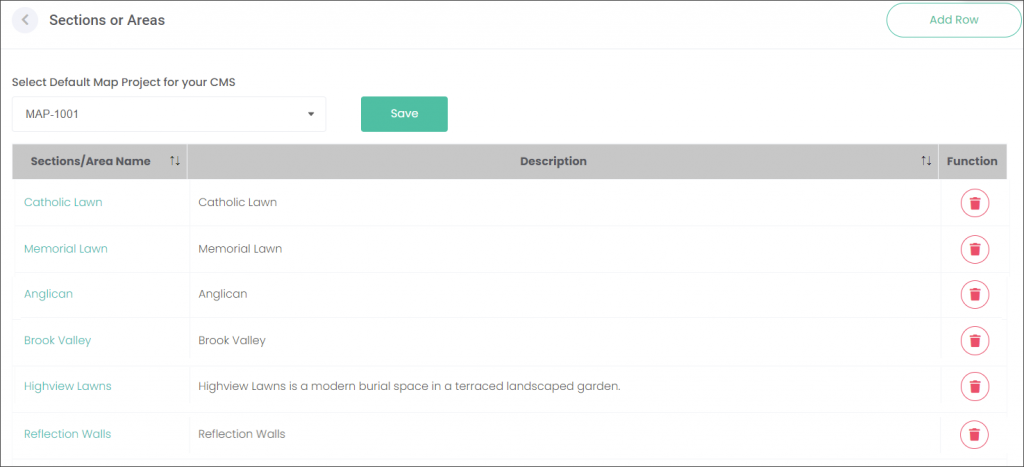The width and height of the screenshot is (1024, 467).
Task: Click the Function column header
Action: click(972, 161)
